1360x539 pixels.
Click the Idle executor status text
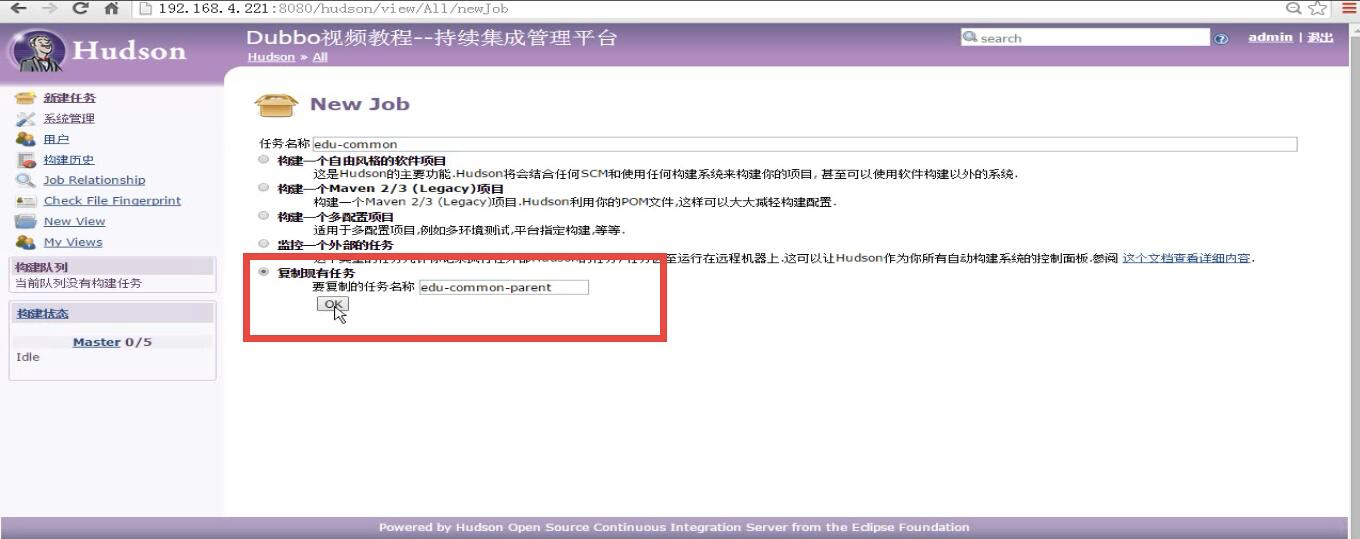click(x=28, y=357)
